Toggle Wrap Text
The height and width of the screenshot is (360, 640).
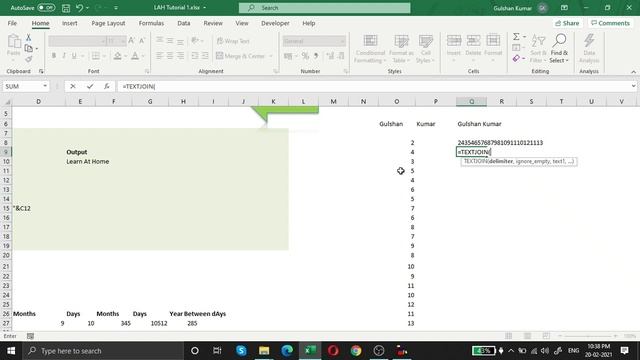click(233, 41)
